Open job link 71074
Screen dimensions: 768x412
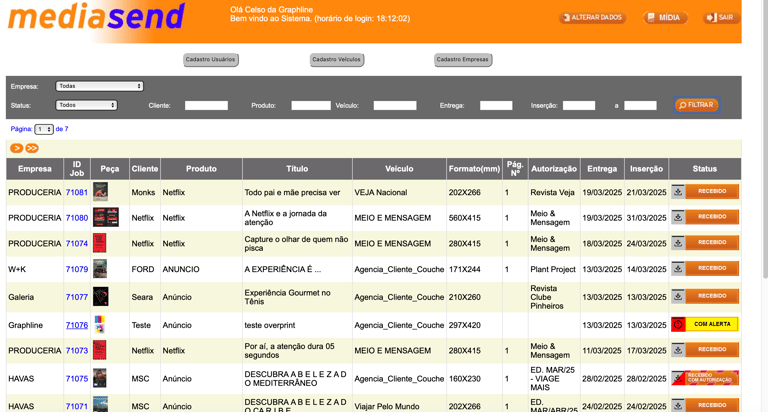pos(77,243)
